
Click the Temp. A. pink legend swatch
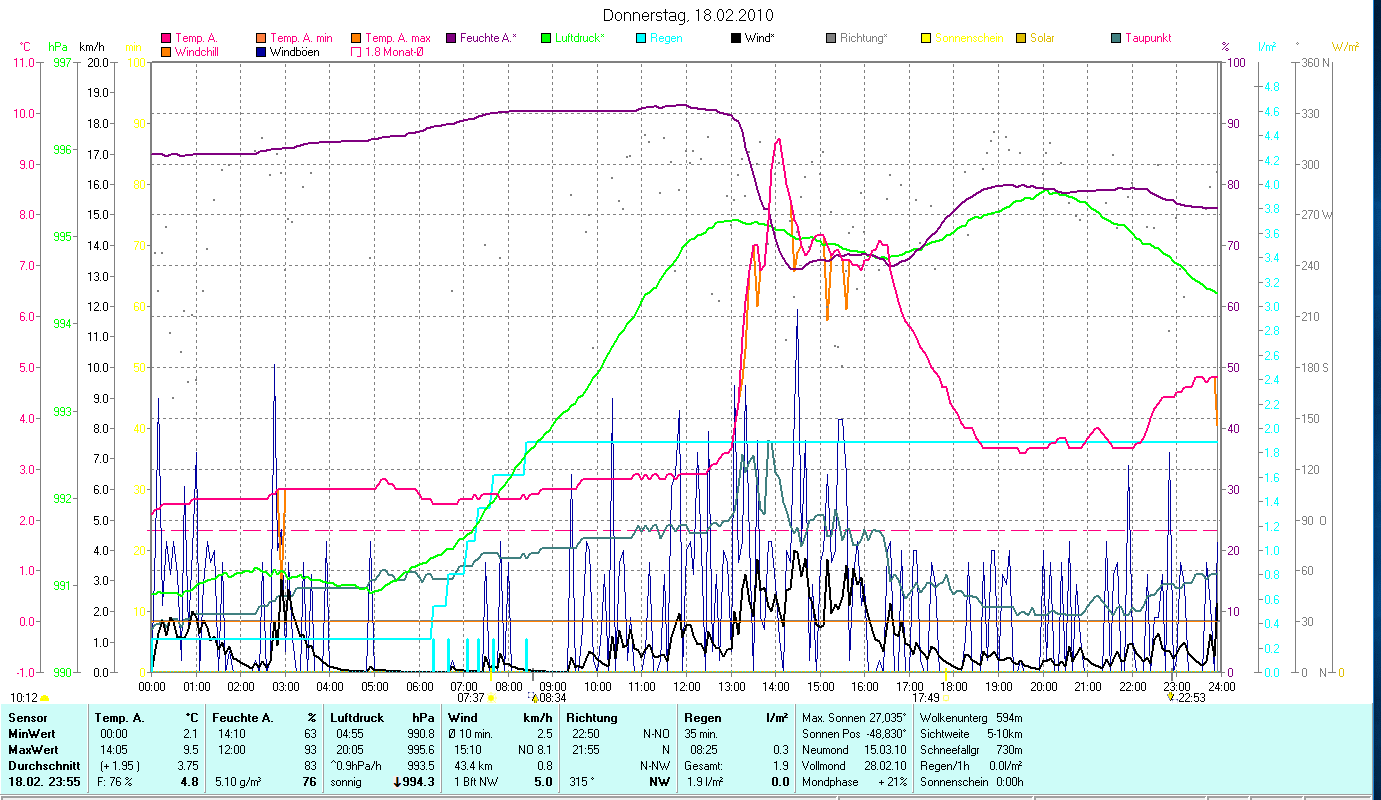coord(166,38)
